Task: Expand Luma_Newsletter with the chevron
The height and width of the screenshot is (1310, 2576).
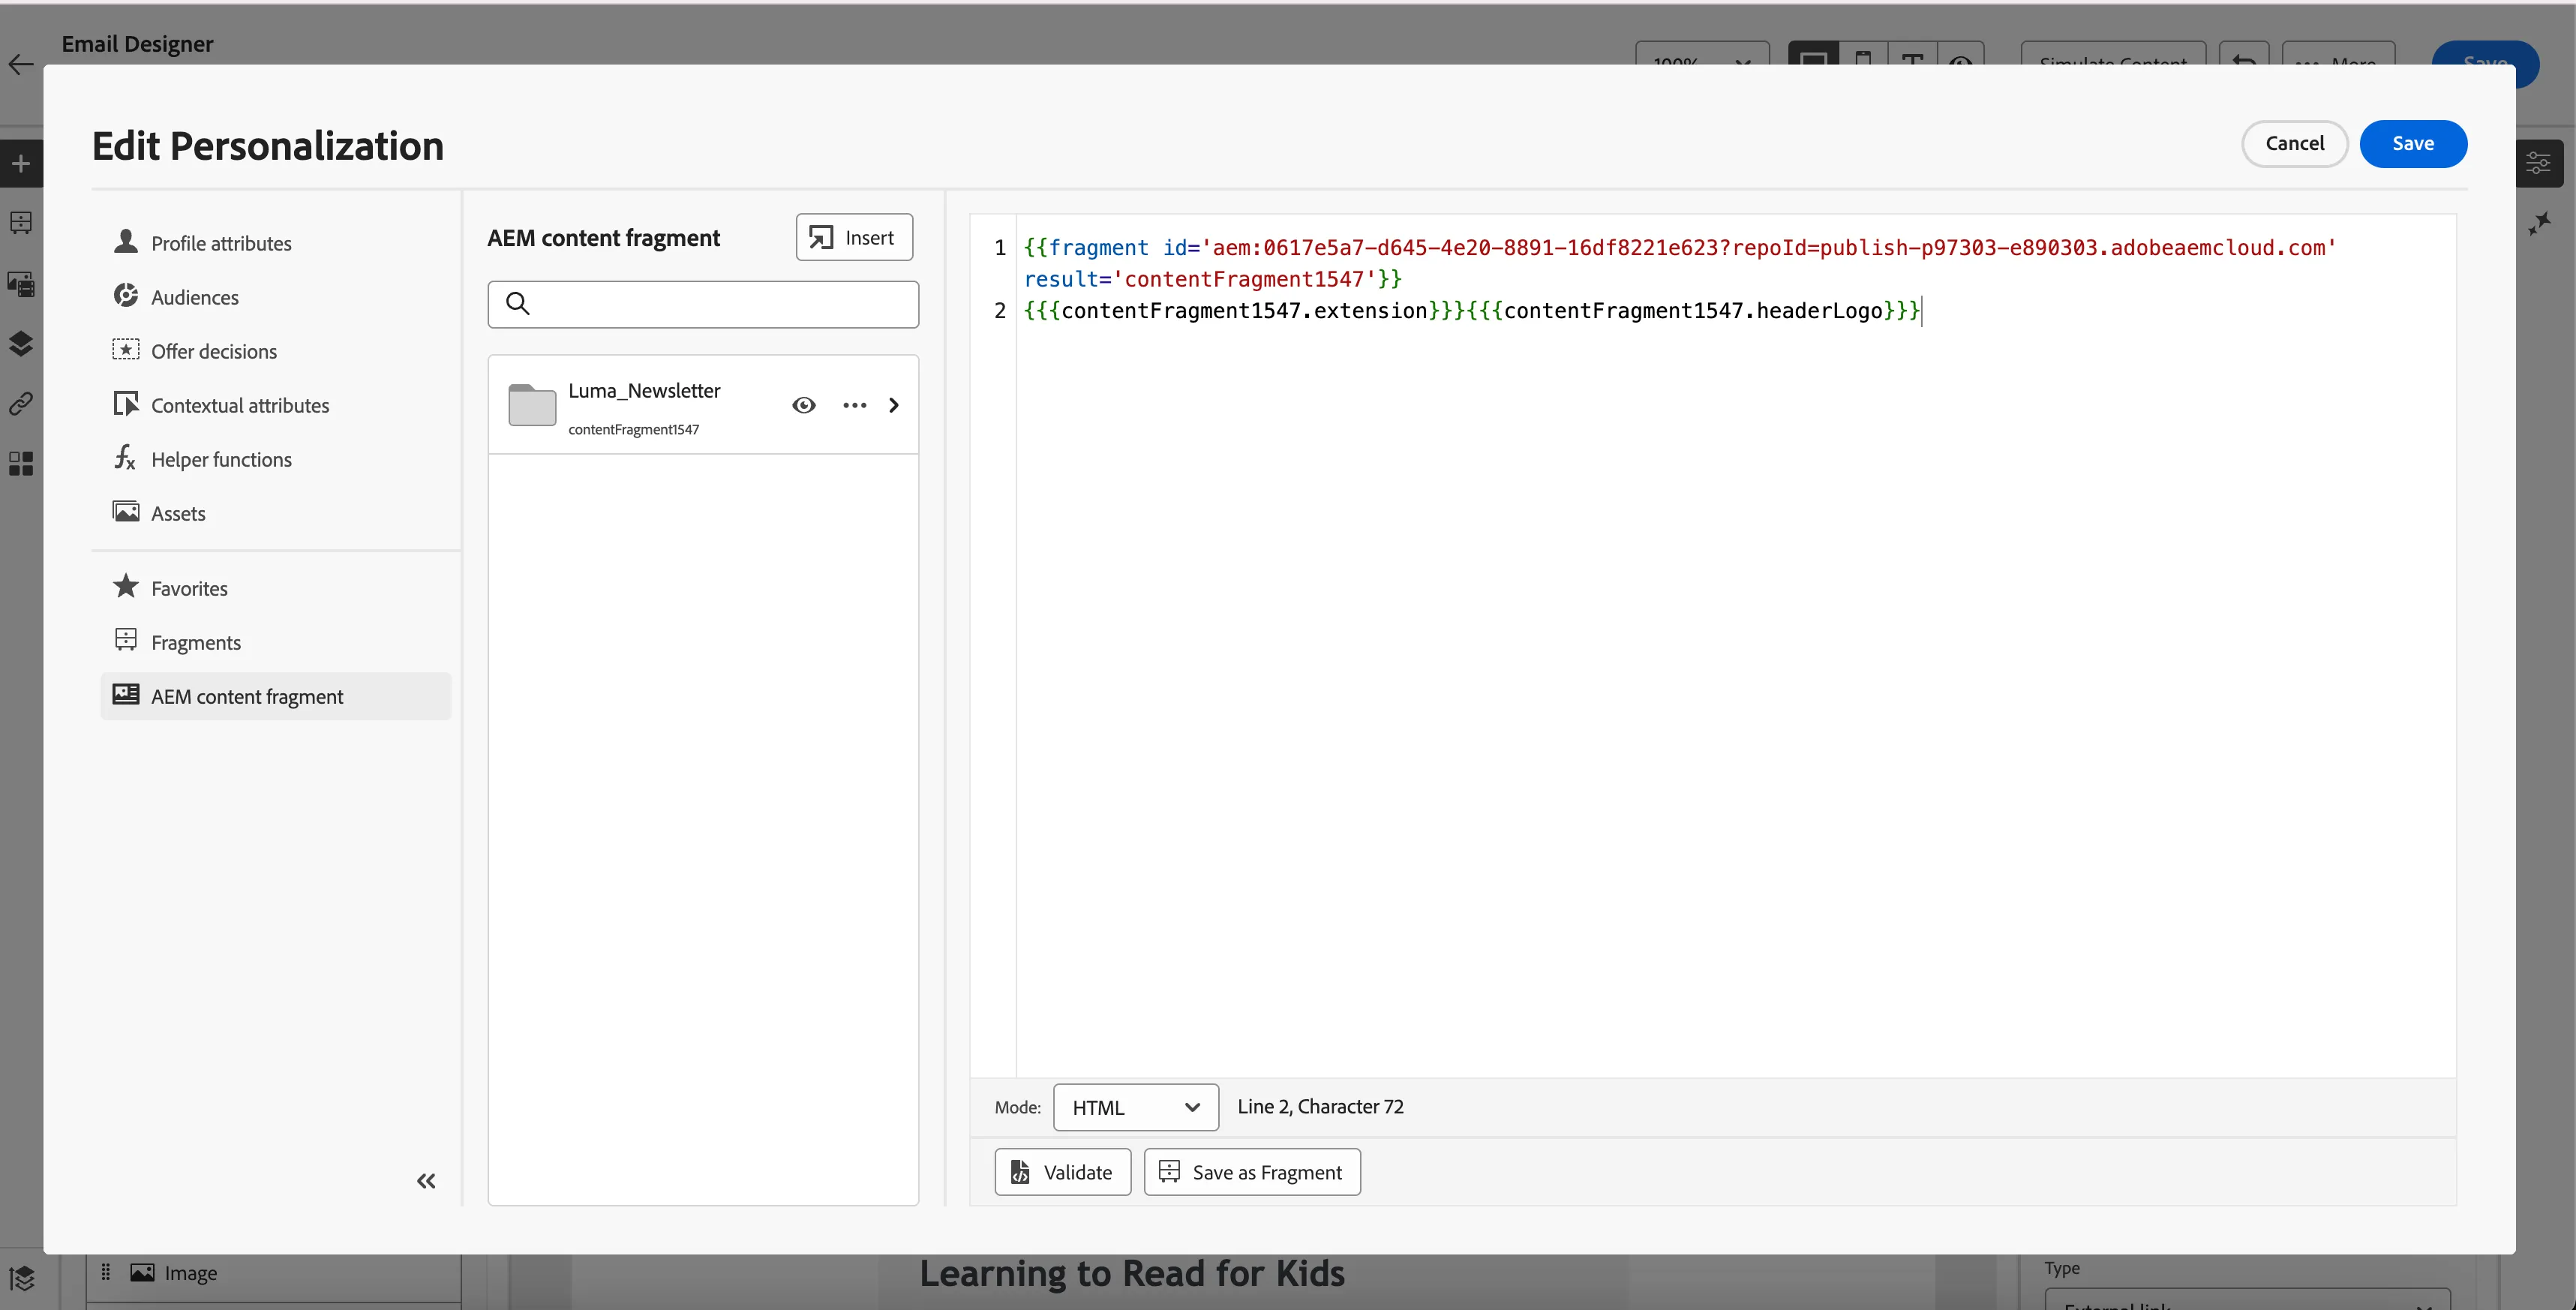Action: click(x=894, y=405)
